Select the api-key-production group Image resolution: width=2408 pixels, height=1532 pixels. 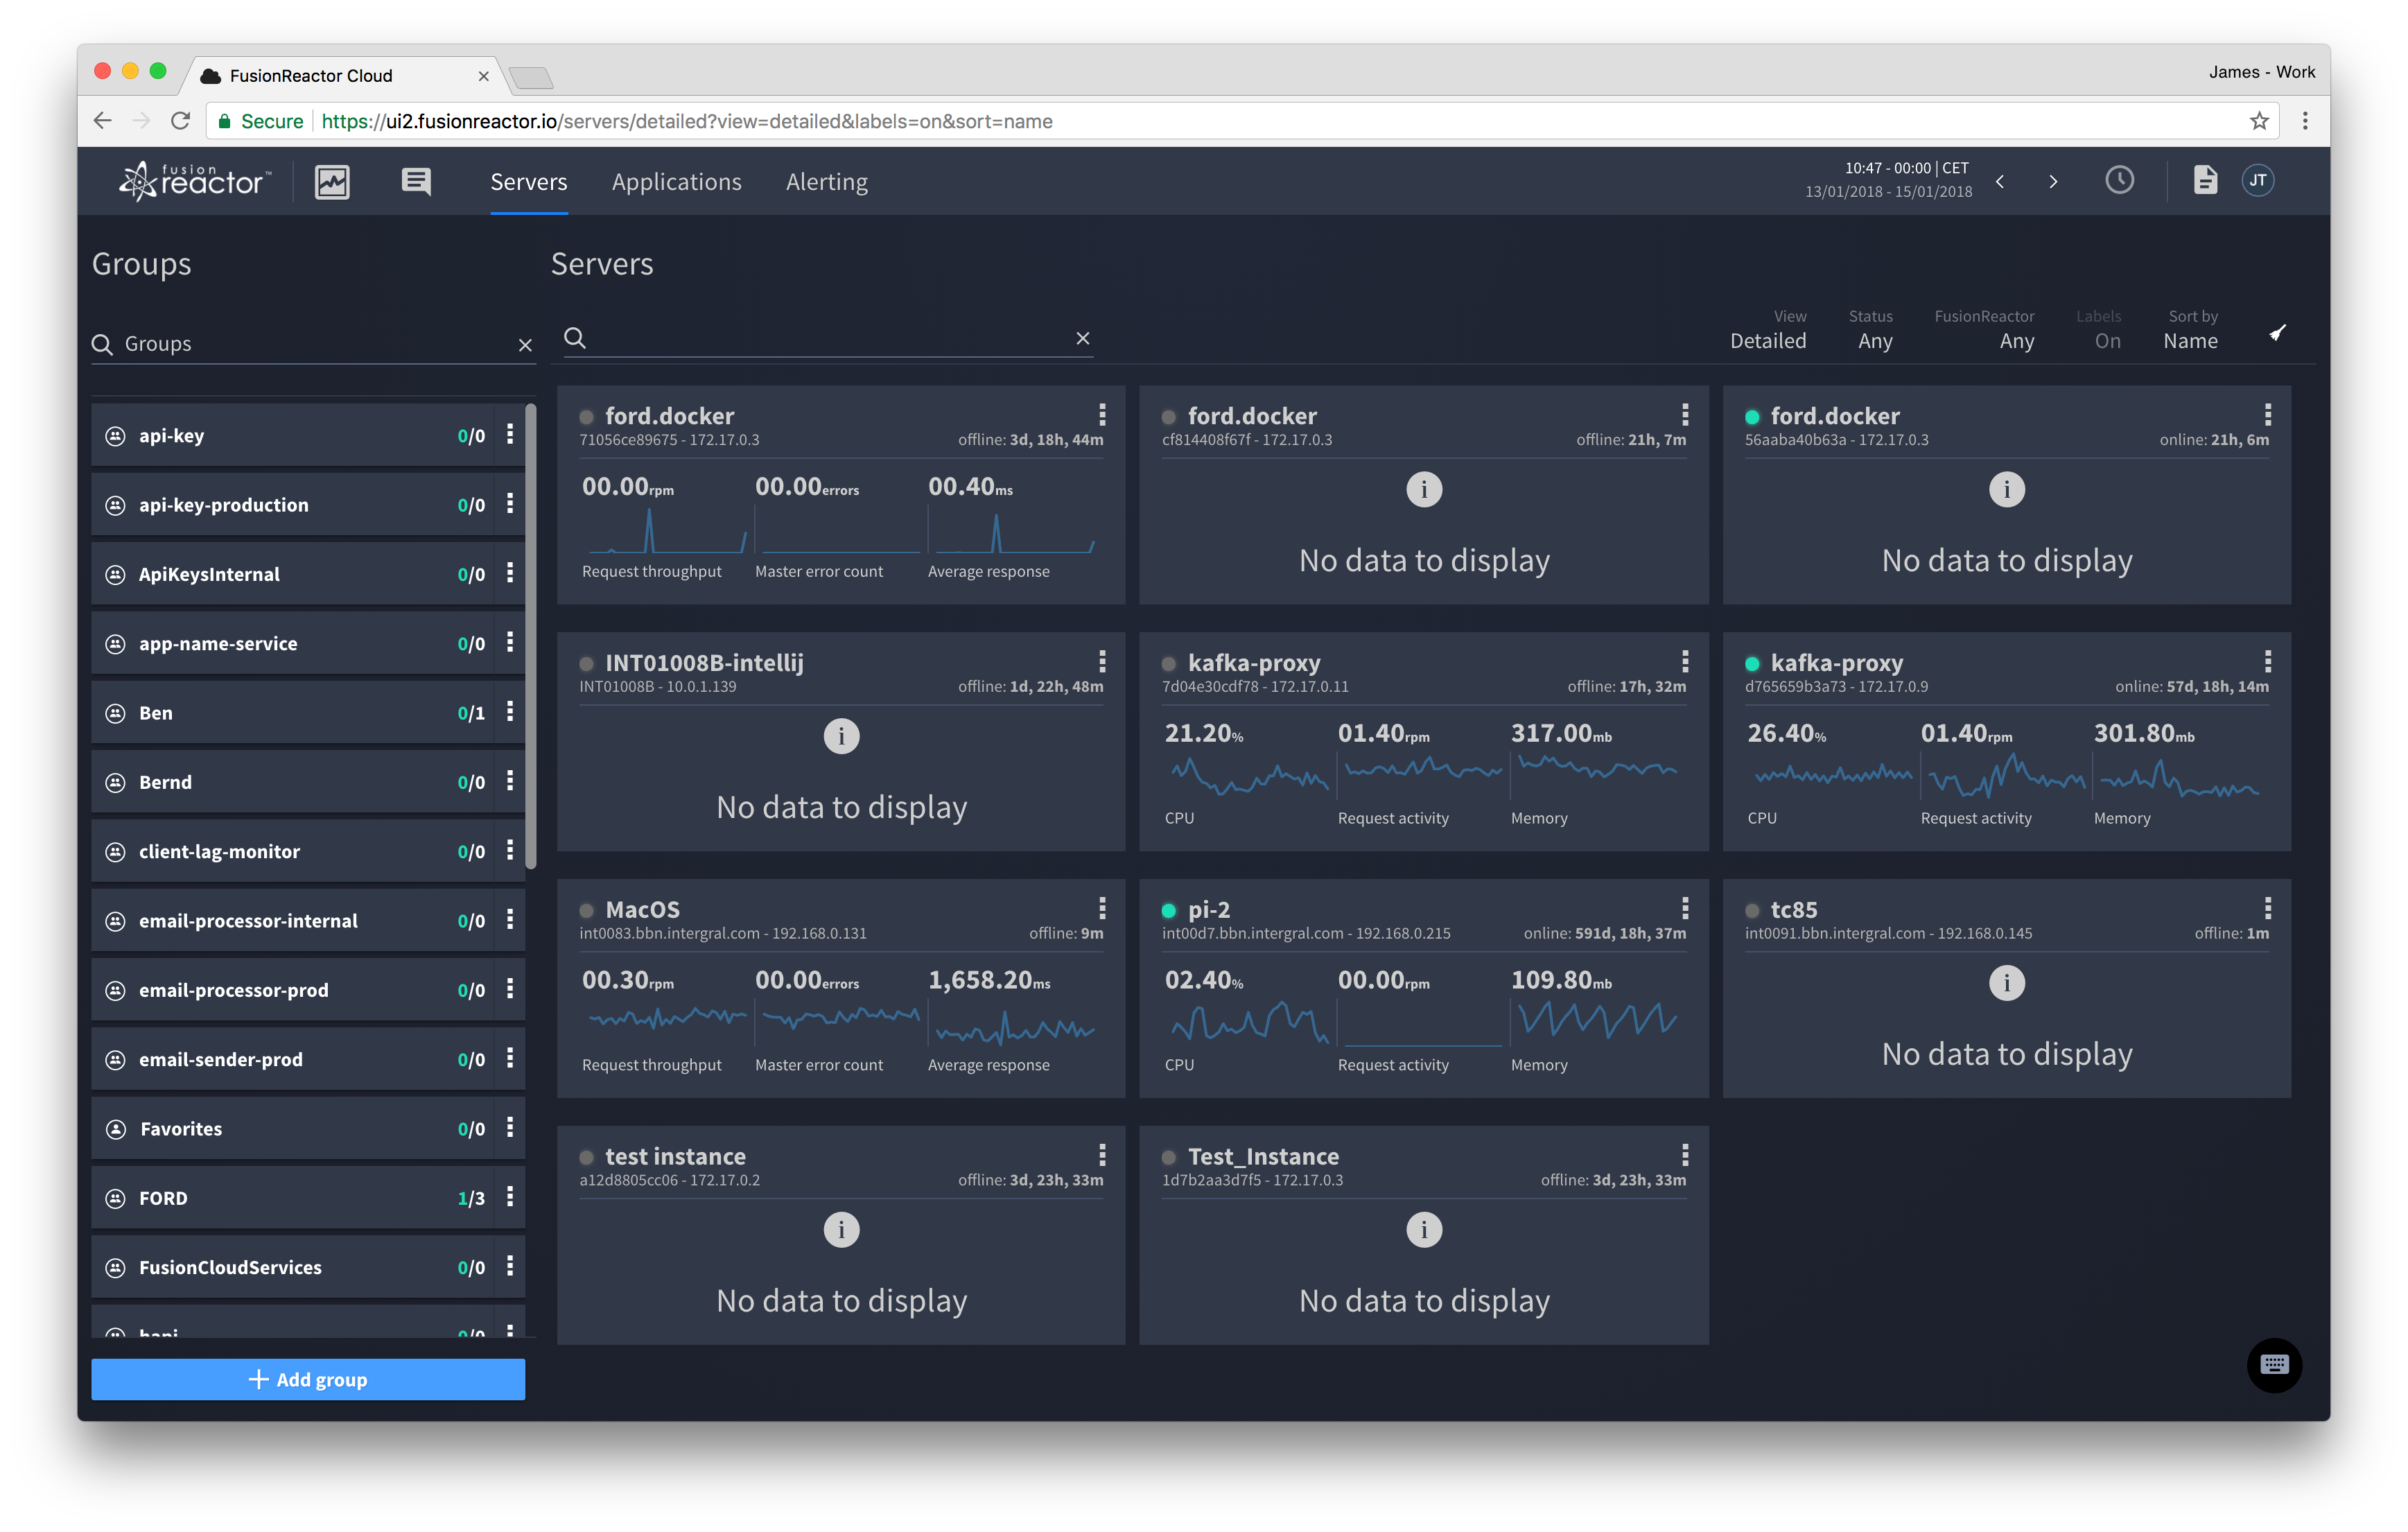(x=307, y=504)
